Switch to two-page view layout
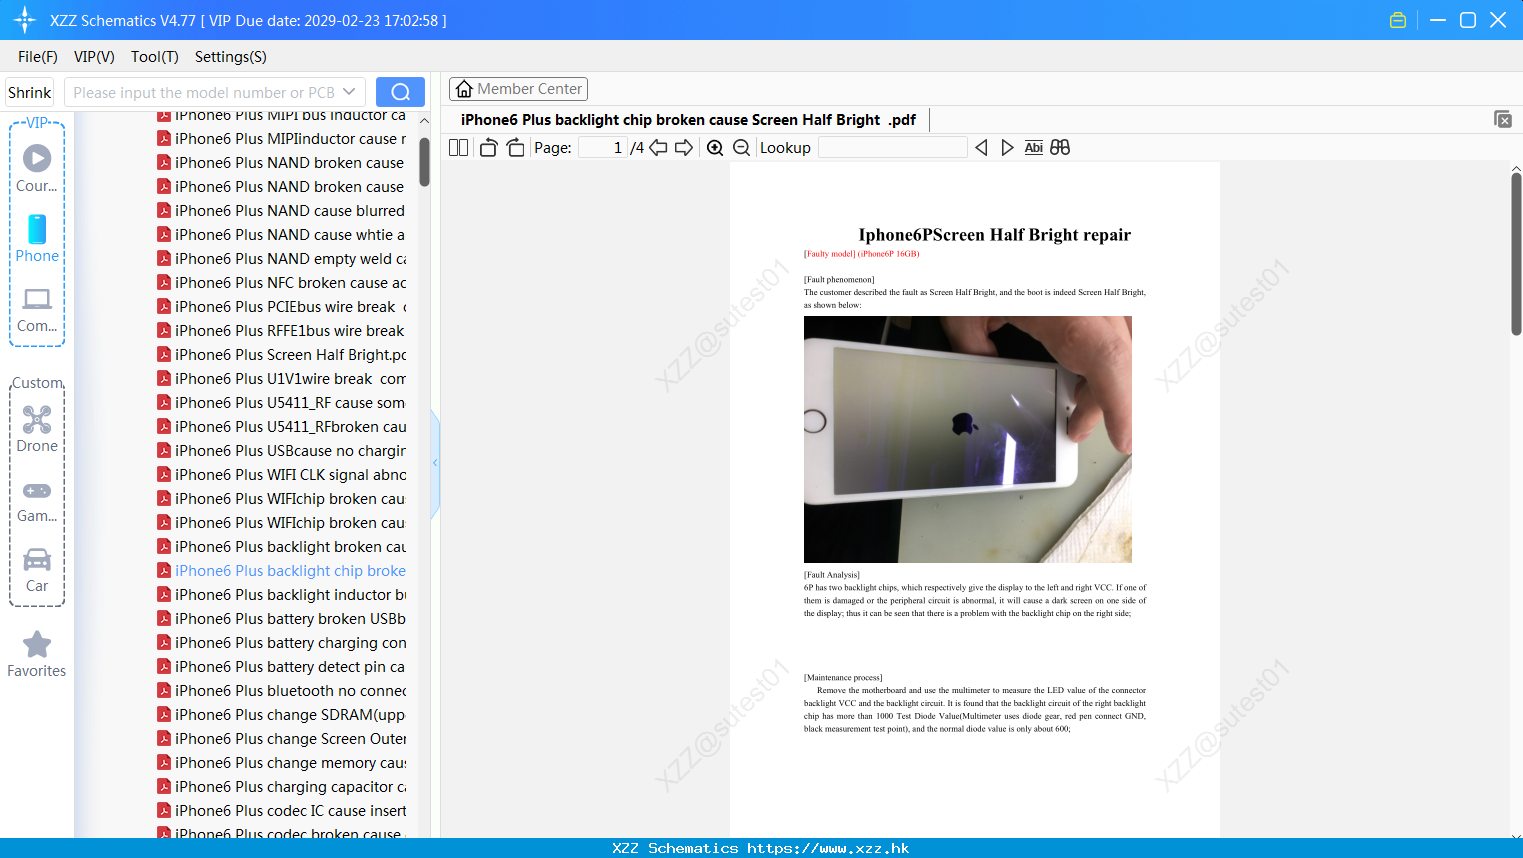1523x858 pixels. click(459, 148)
